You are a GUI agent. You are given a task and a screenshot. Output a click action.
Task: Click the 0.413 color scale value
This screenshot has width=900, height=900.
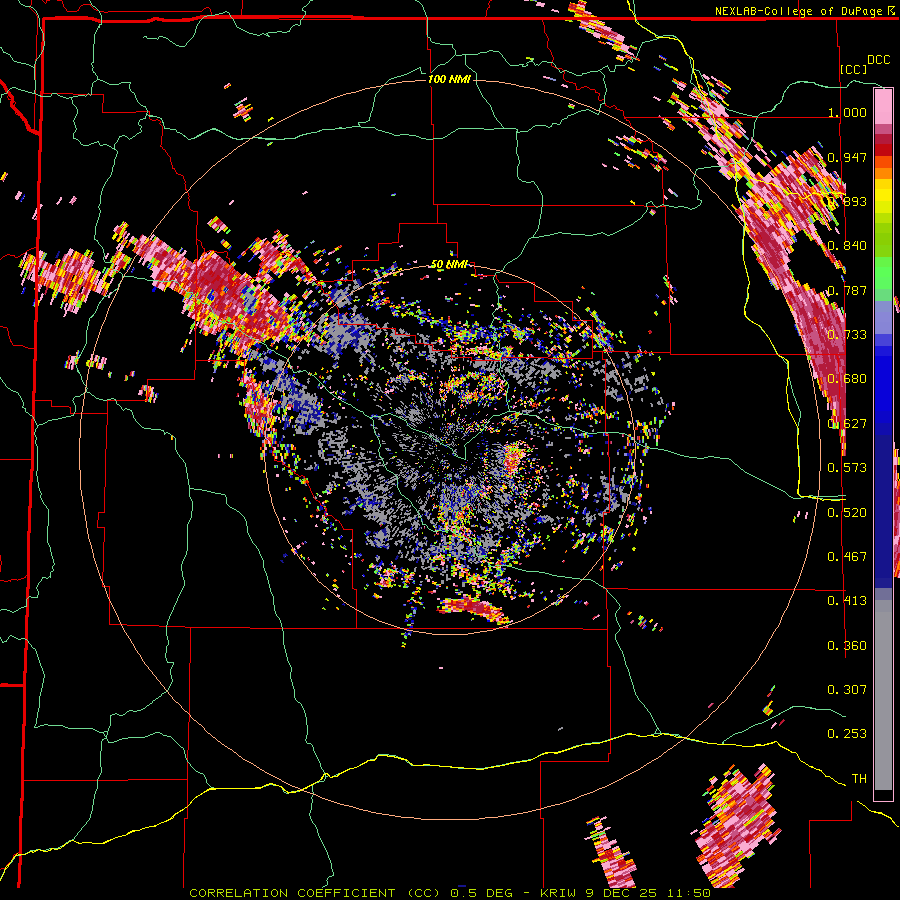[847, 601]
